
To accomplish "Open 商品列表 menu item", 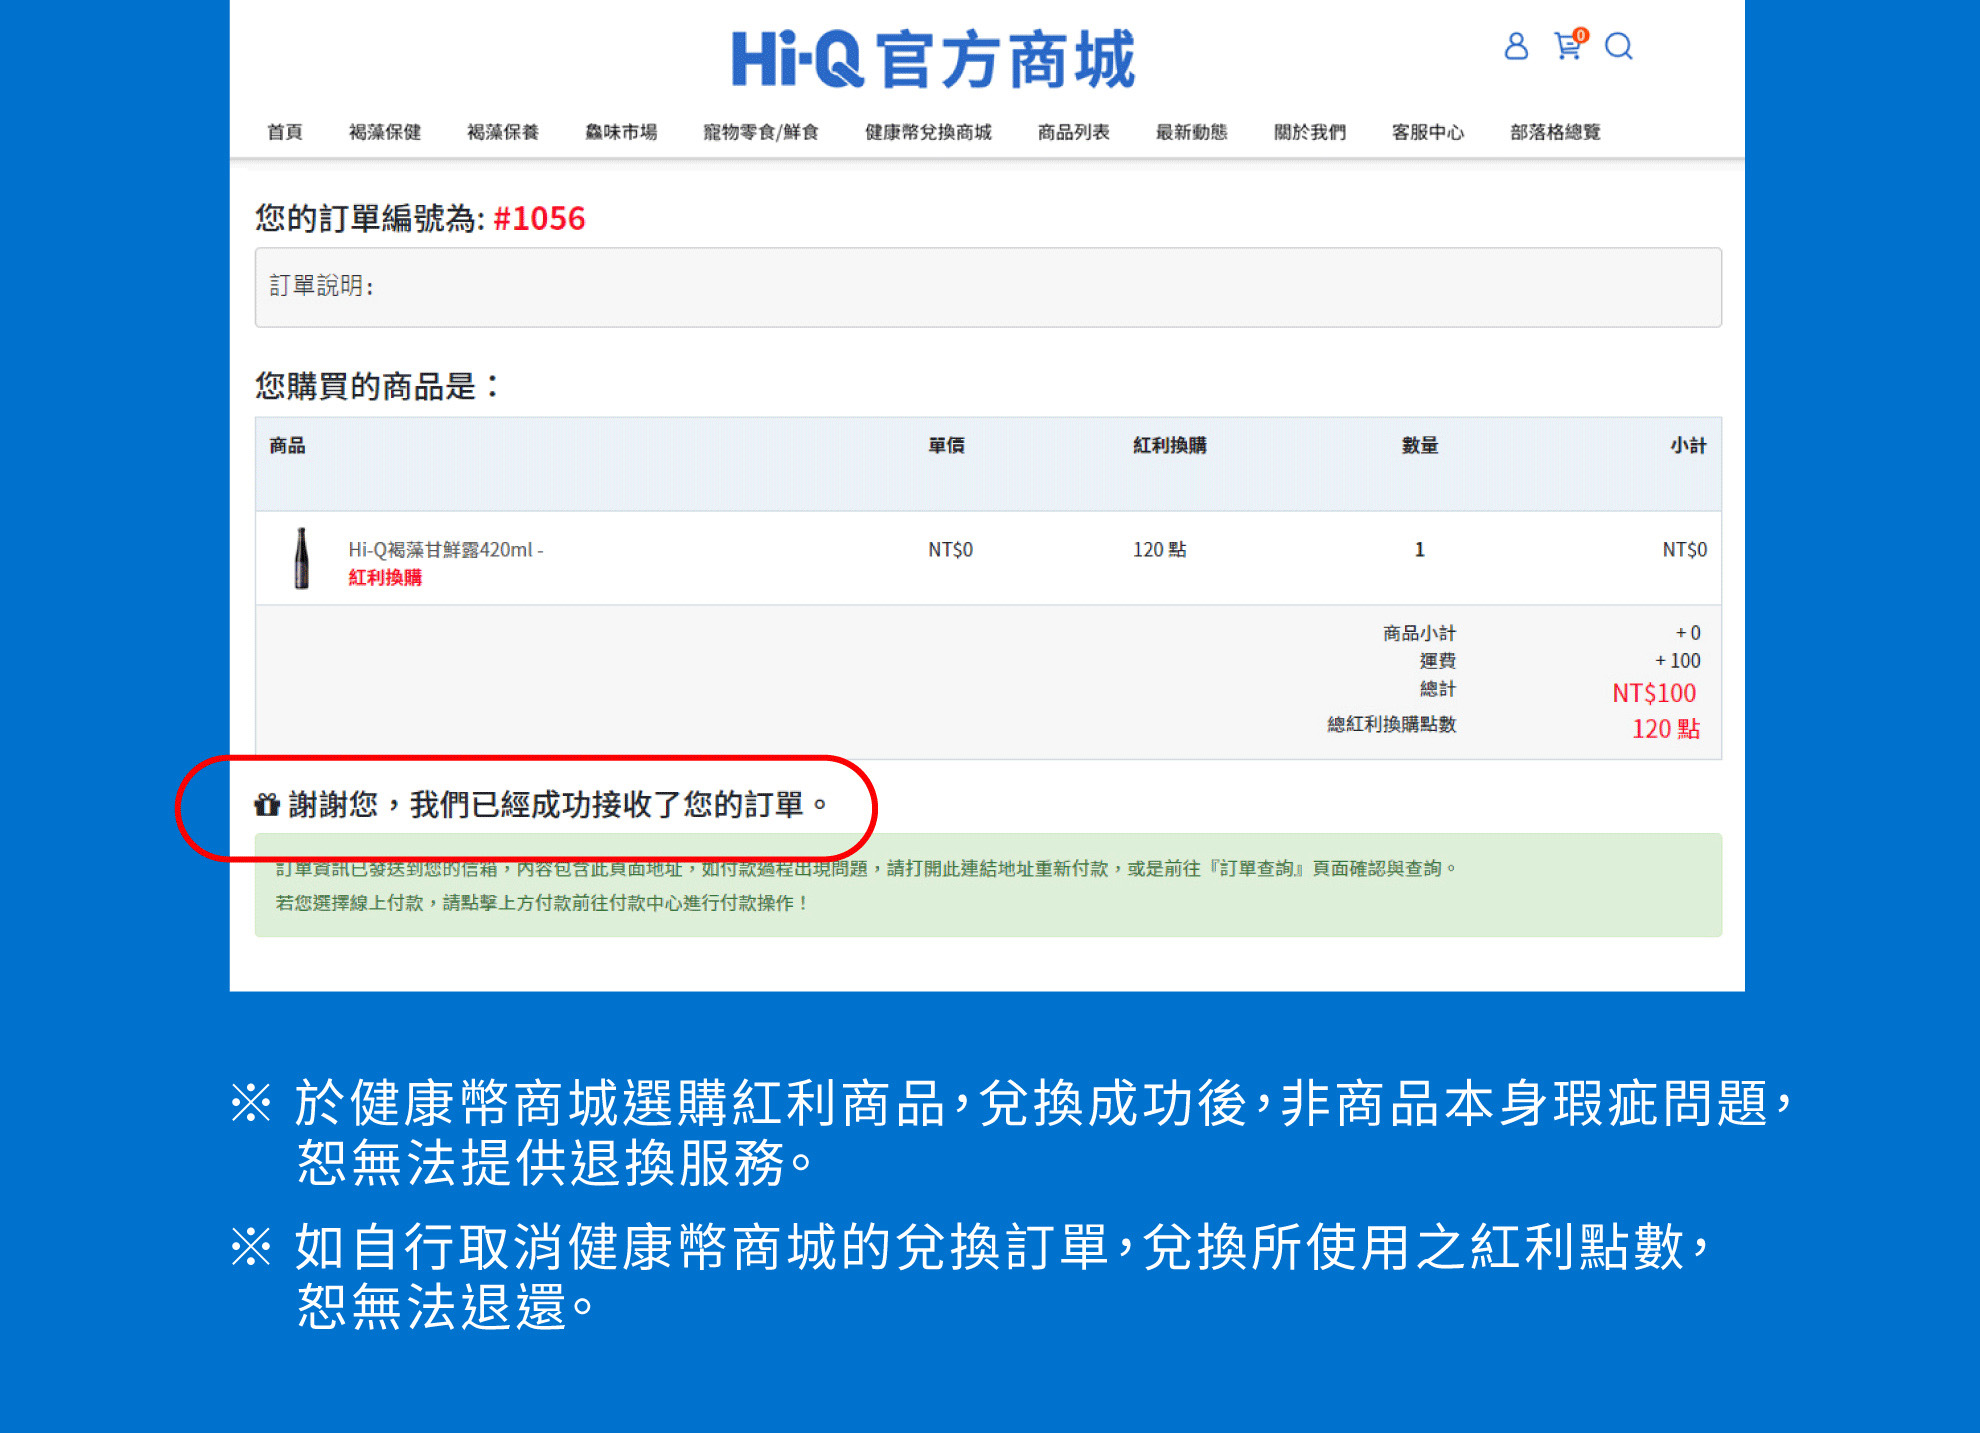I will tap(1074, 132).
